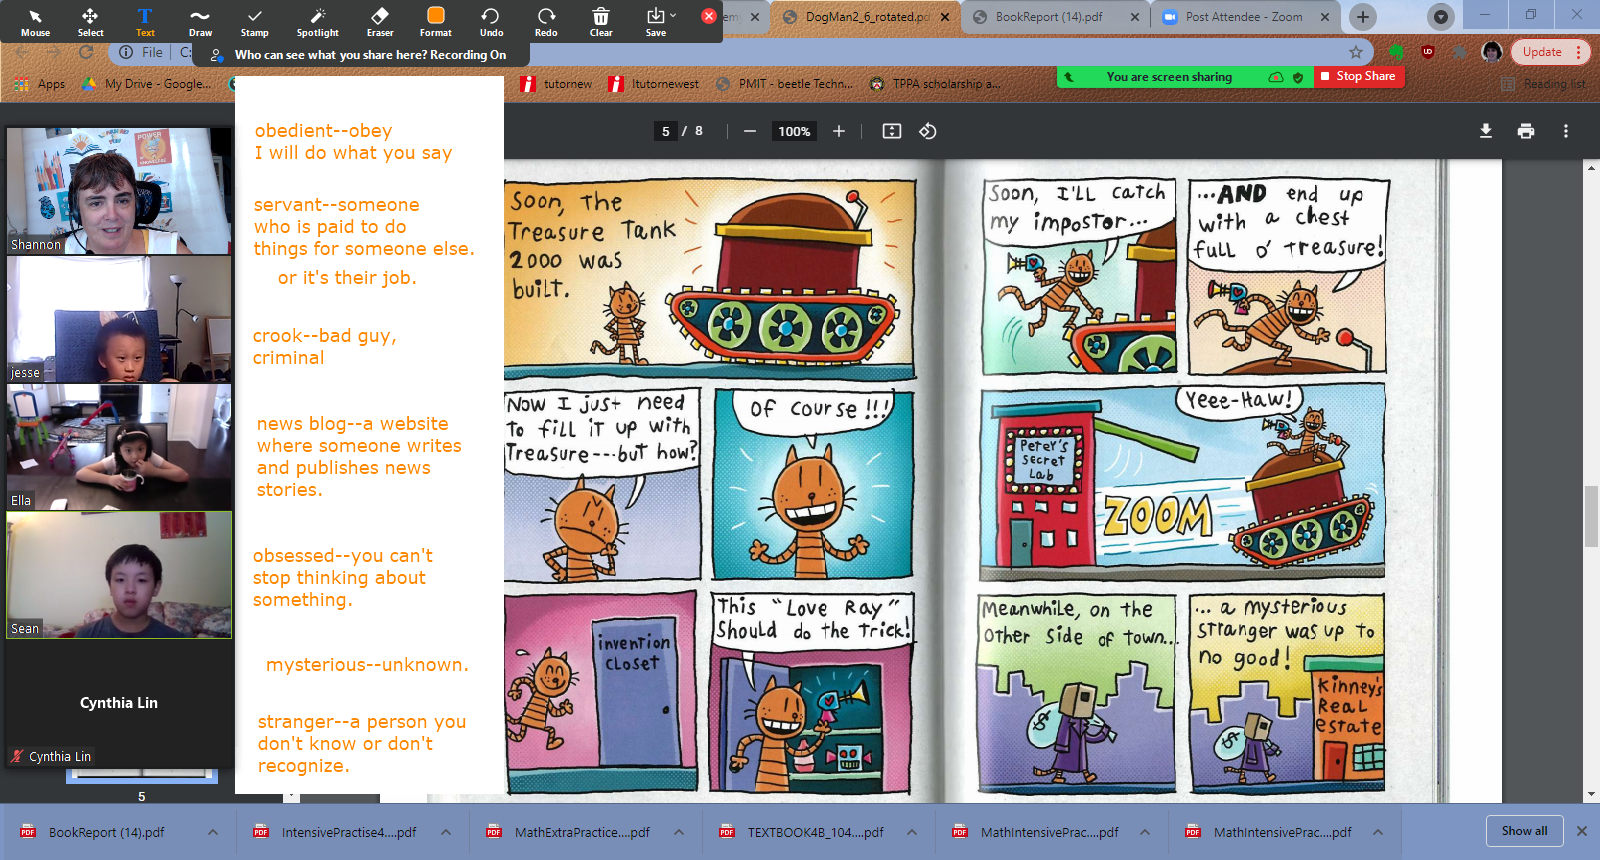Click the PDF page number field

point(666,131)
